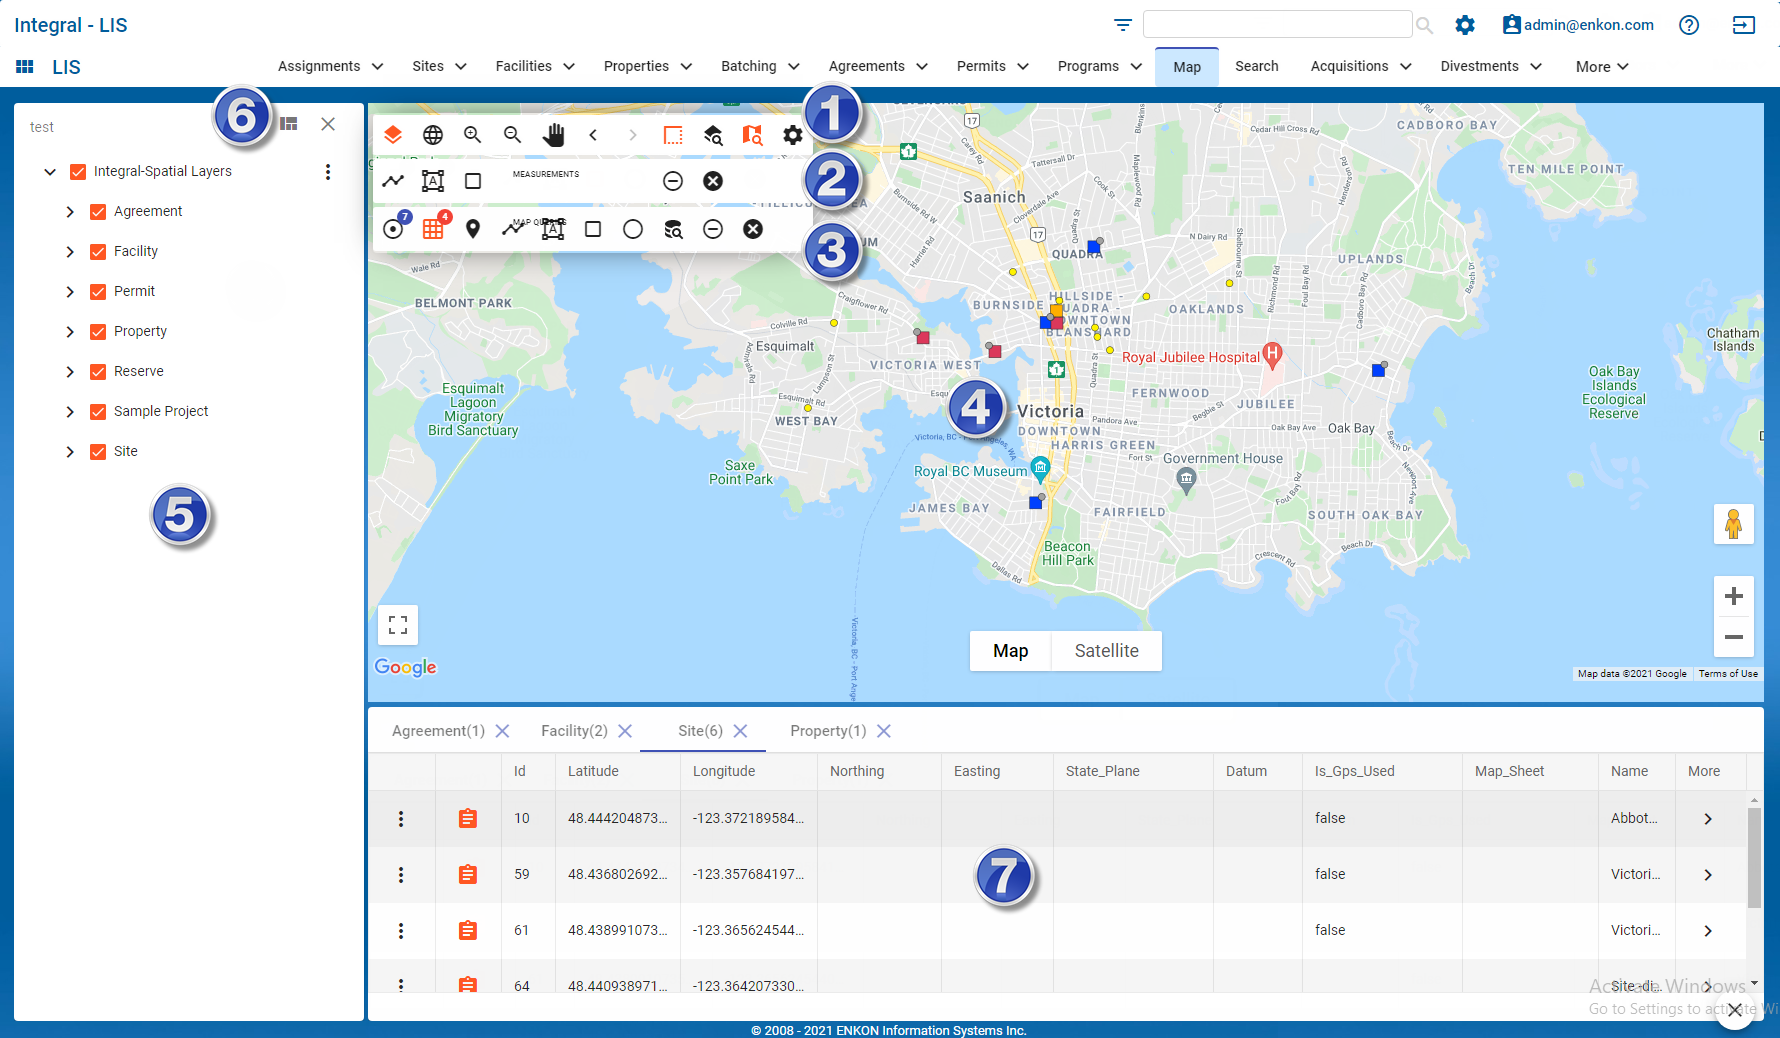Expand the Facility layer tree node

pos(70,252)
